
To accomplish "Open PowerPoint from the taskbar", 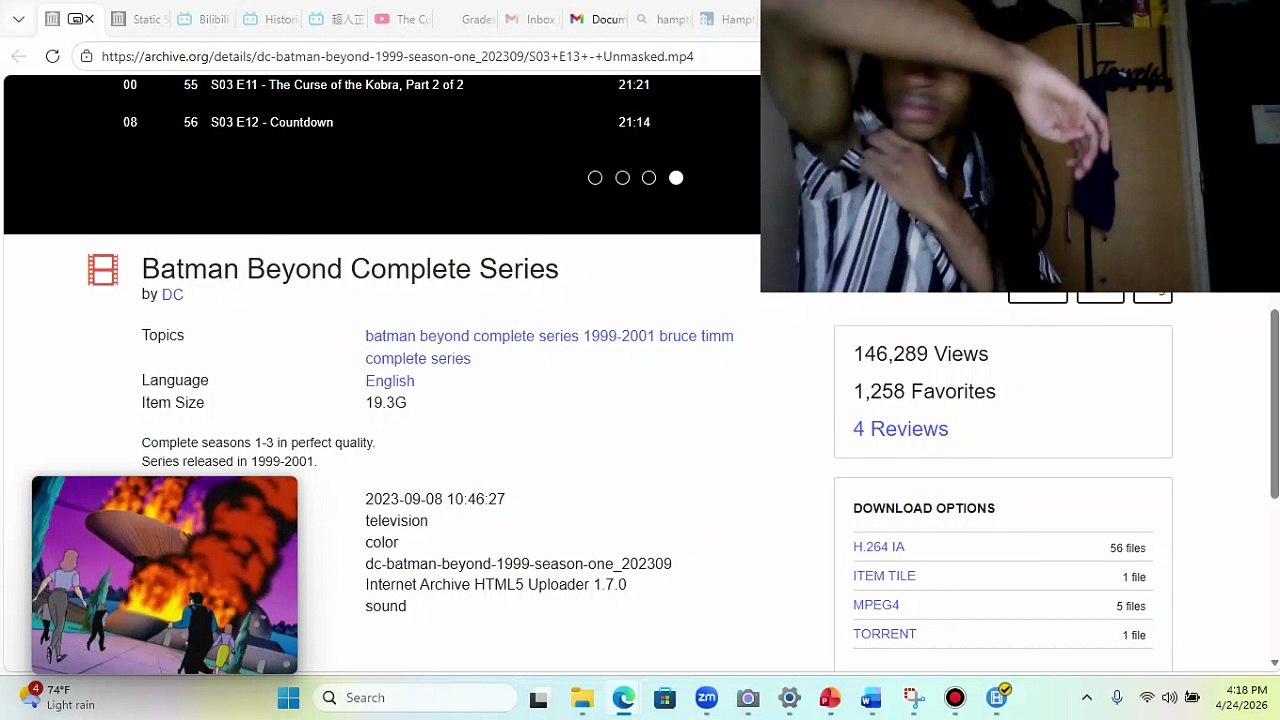I will tap(830, 698).
